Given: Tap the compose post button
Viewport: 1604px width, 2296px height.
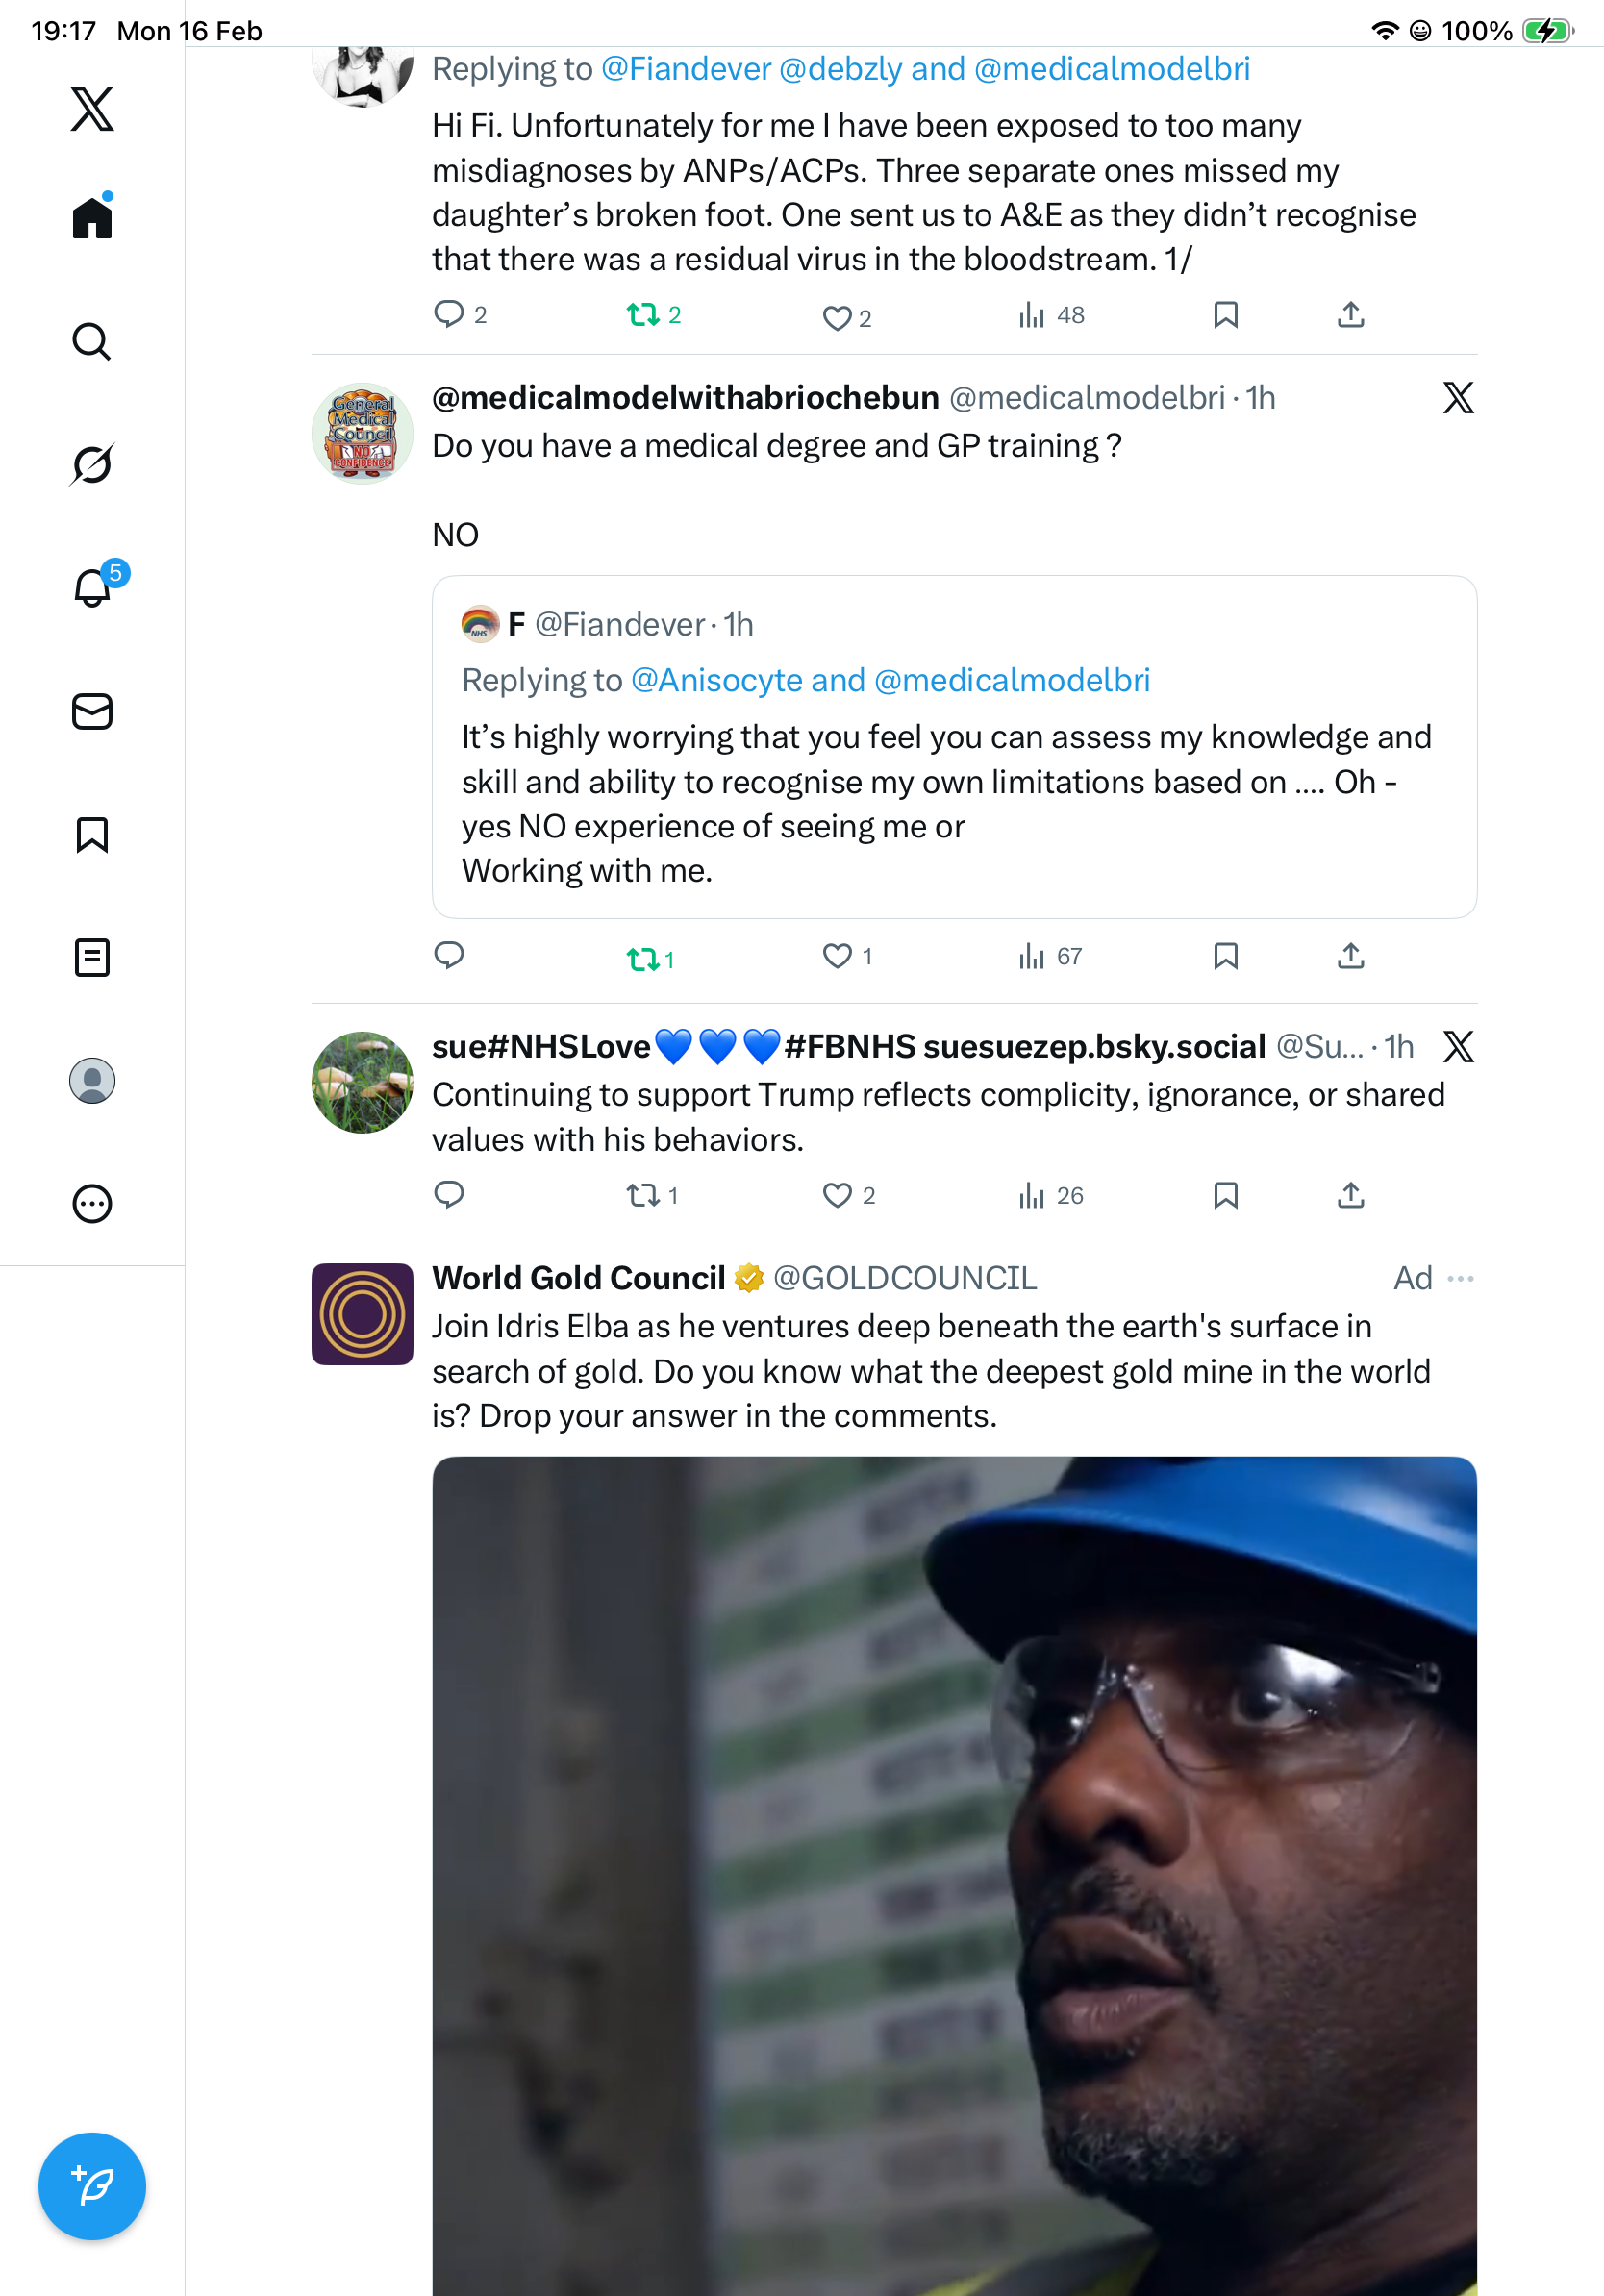Looking at the screenshot, I should coord(92,2186).
